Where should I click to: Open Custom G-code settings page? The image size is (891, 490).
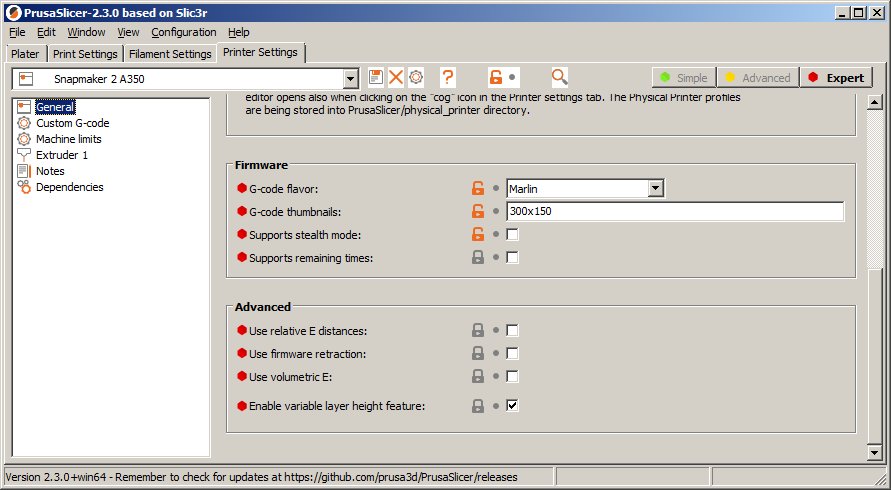(73, 123)
